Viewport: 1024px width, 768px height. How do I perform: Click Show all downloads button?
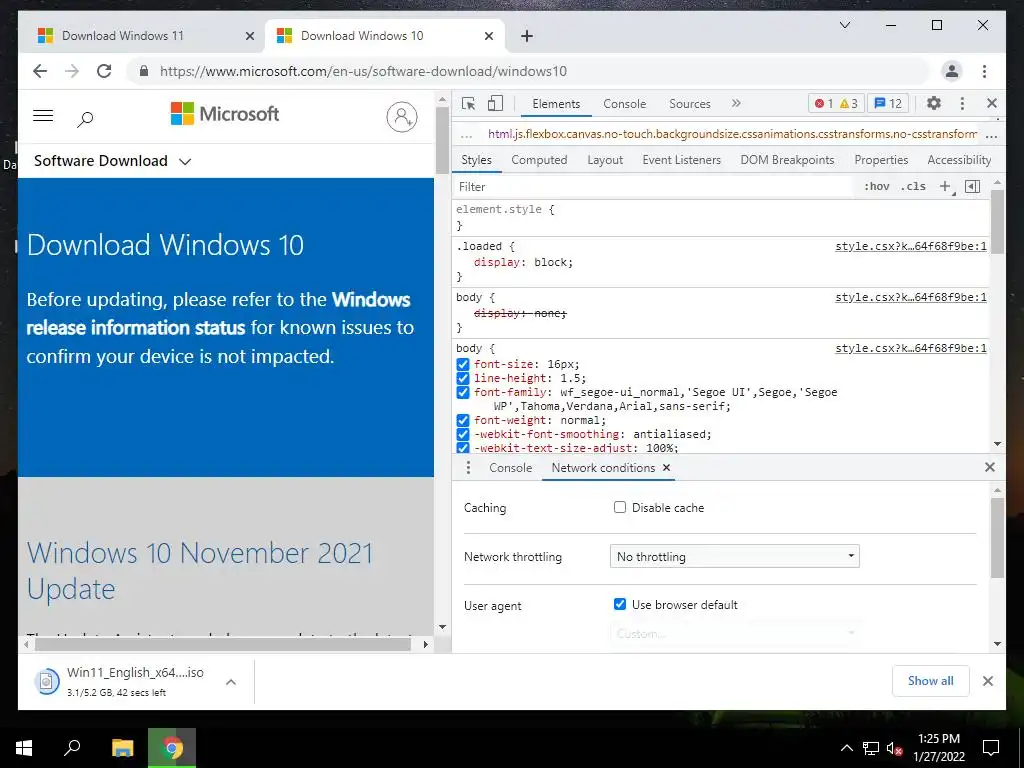point(931,680)
